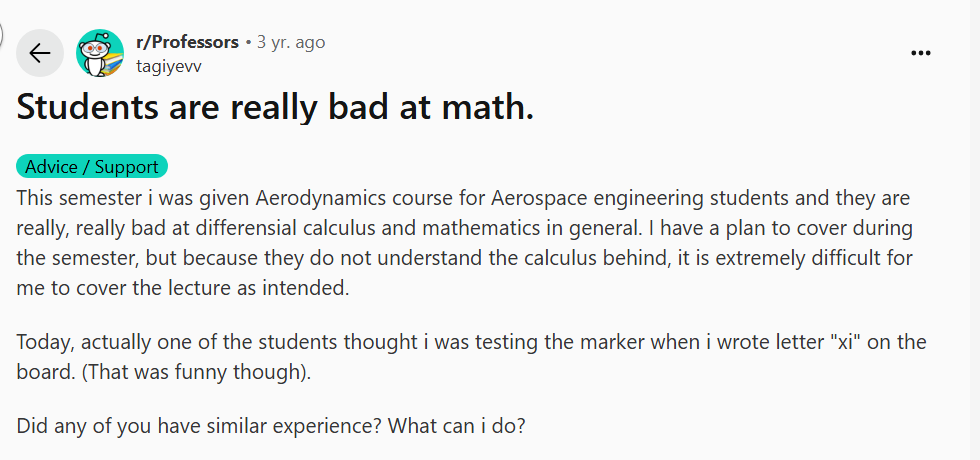Click the vertical scrollbar strip on the right edge
Image resolution: width=980 pixels, height=460 pixels.
pos(975,230)
